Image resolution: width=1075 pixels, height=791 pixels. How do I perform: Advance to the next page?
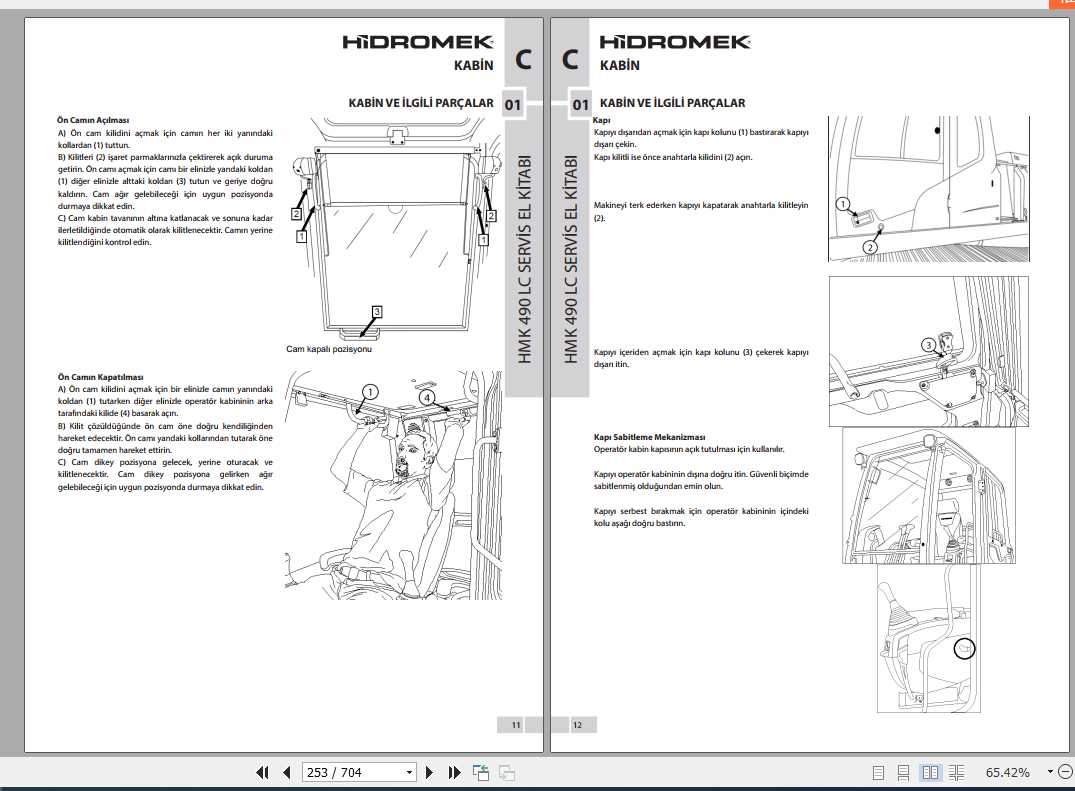click(x=429, y=772)
